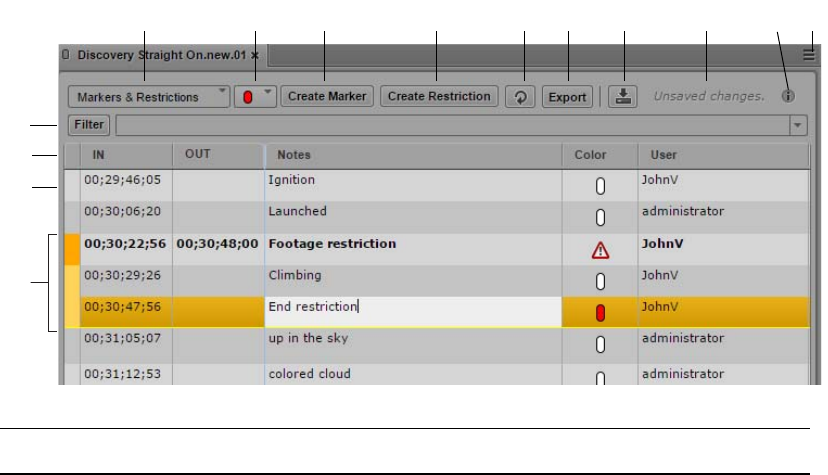Click inside the filter text field
The image size is (828, 475).
(453, 126)
